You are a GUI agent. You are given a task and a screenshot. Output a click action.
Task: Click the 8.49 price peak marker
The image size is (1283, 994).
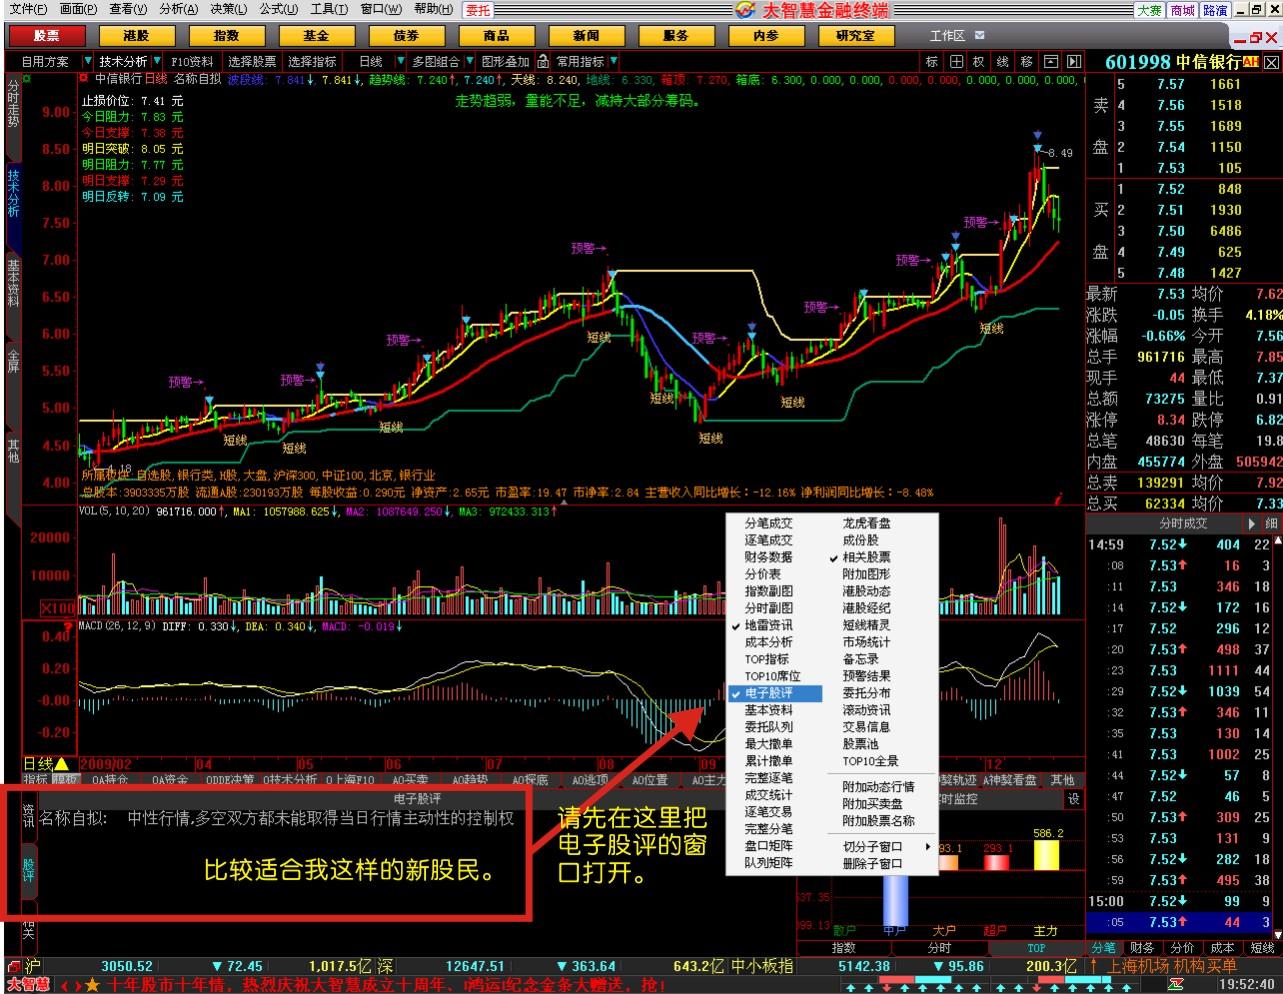pos(1058,153)
